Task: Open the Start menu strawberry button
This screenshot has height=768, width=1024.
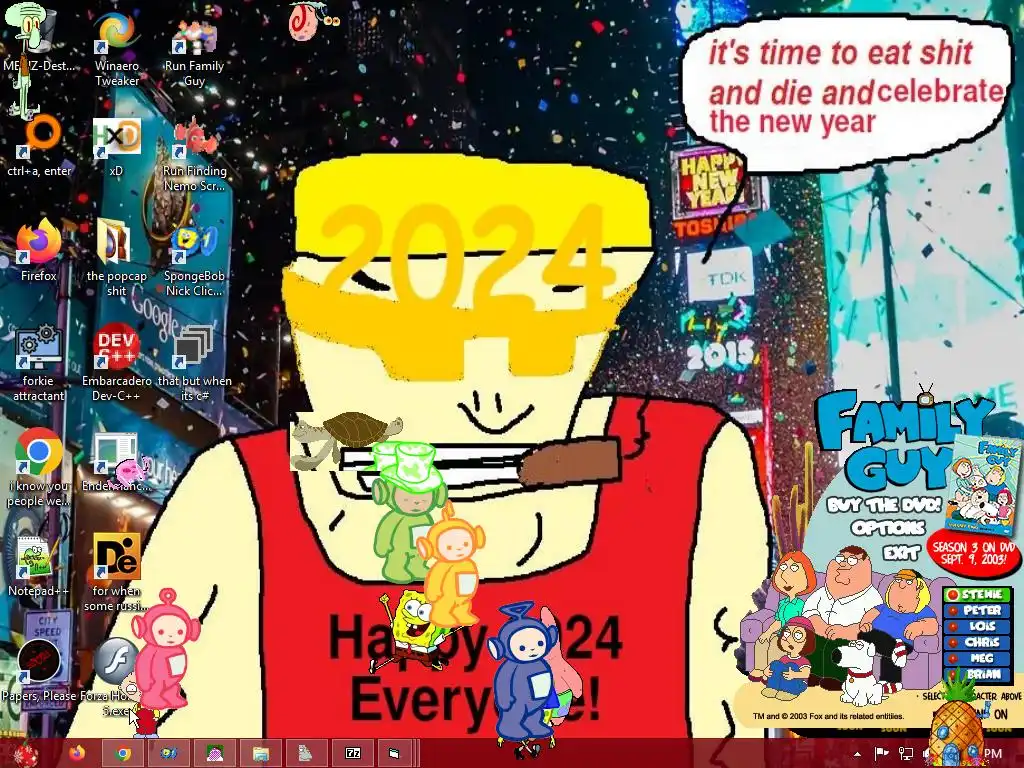Action: tap(26, 754)
